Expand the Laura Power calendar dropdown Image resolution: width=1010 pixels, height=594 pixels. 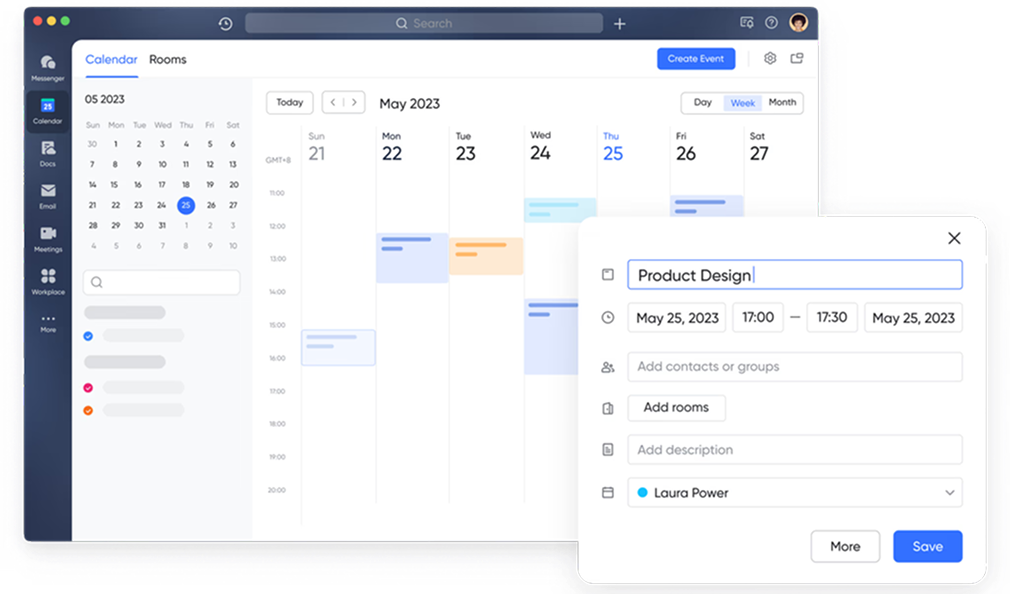(949, 493)
